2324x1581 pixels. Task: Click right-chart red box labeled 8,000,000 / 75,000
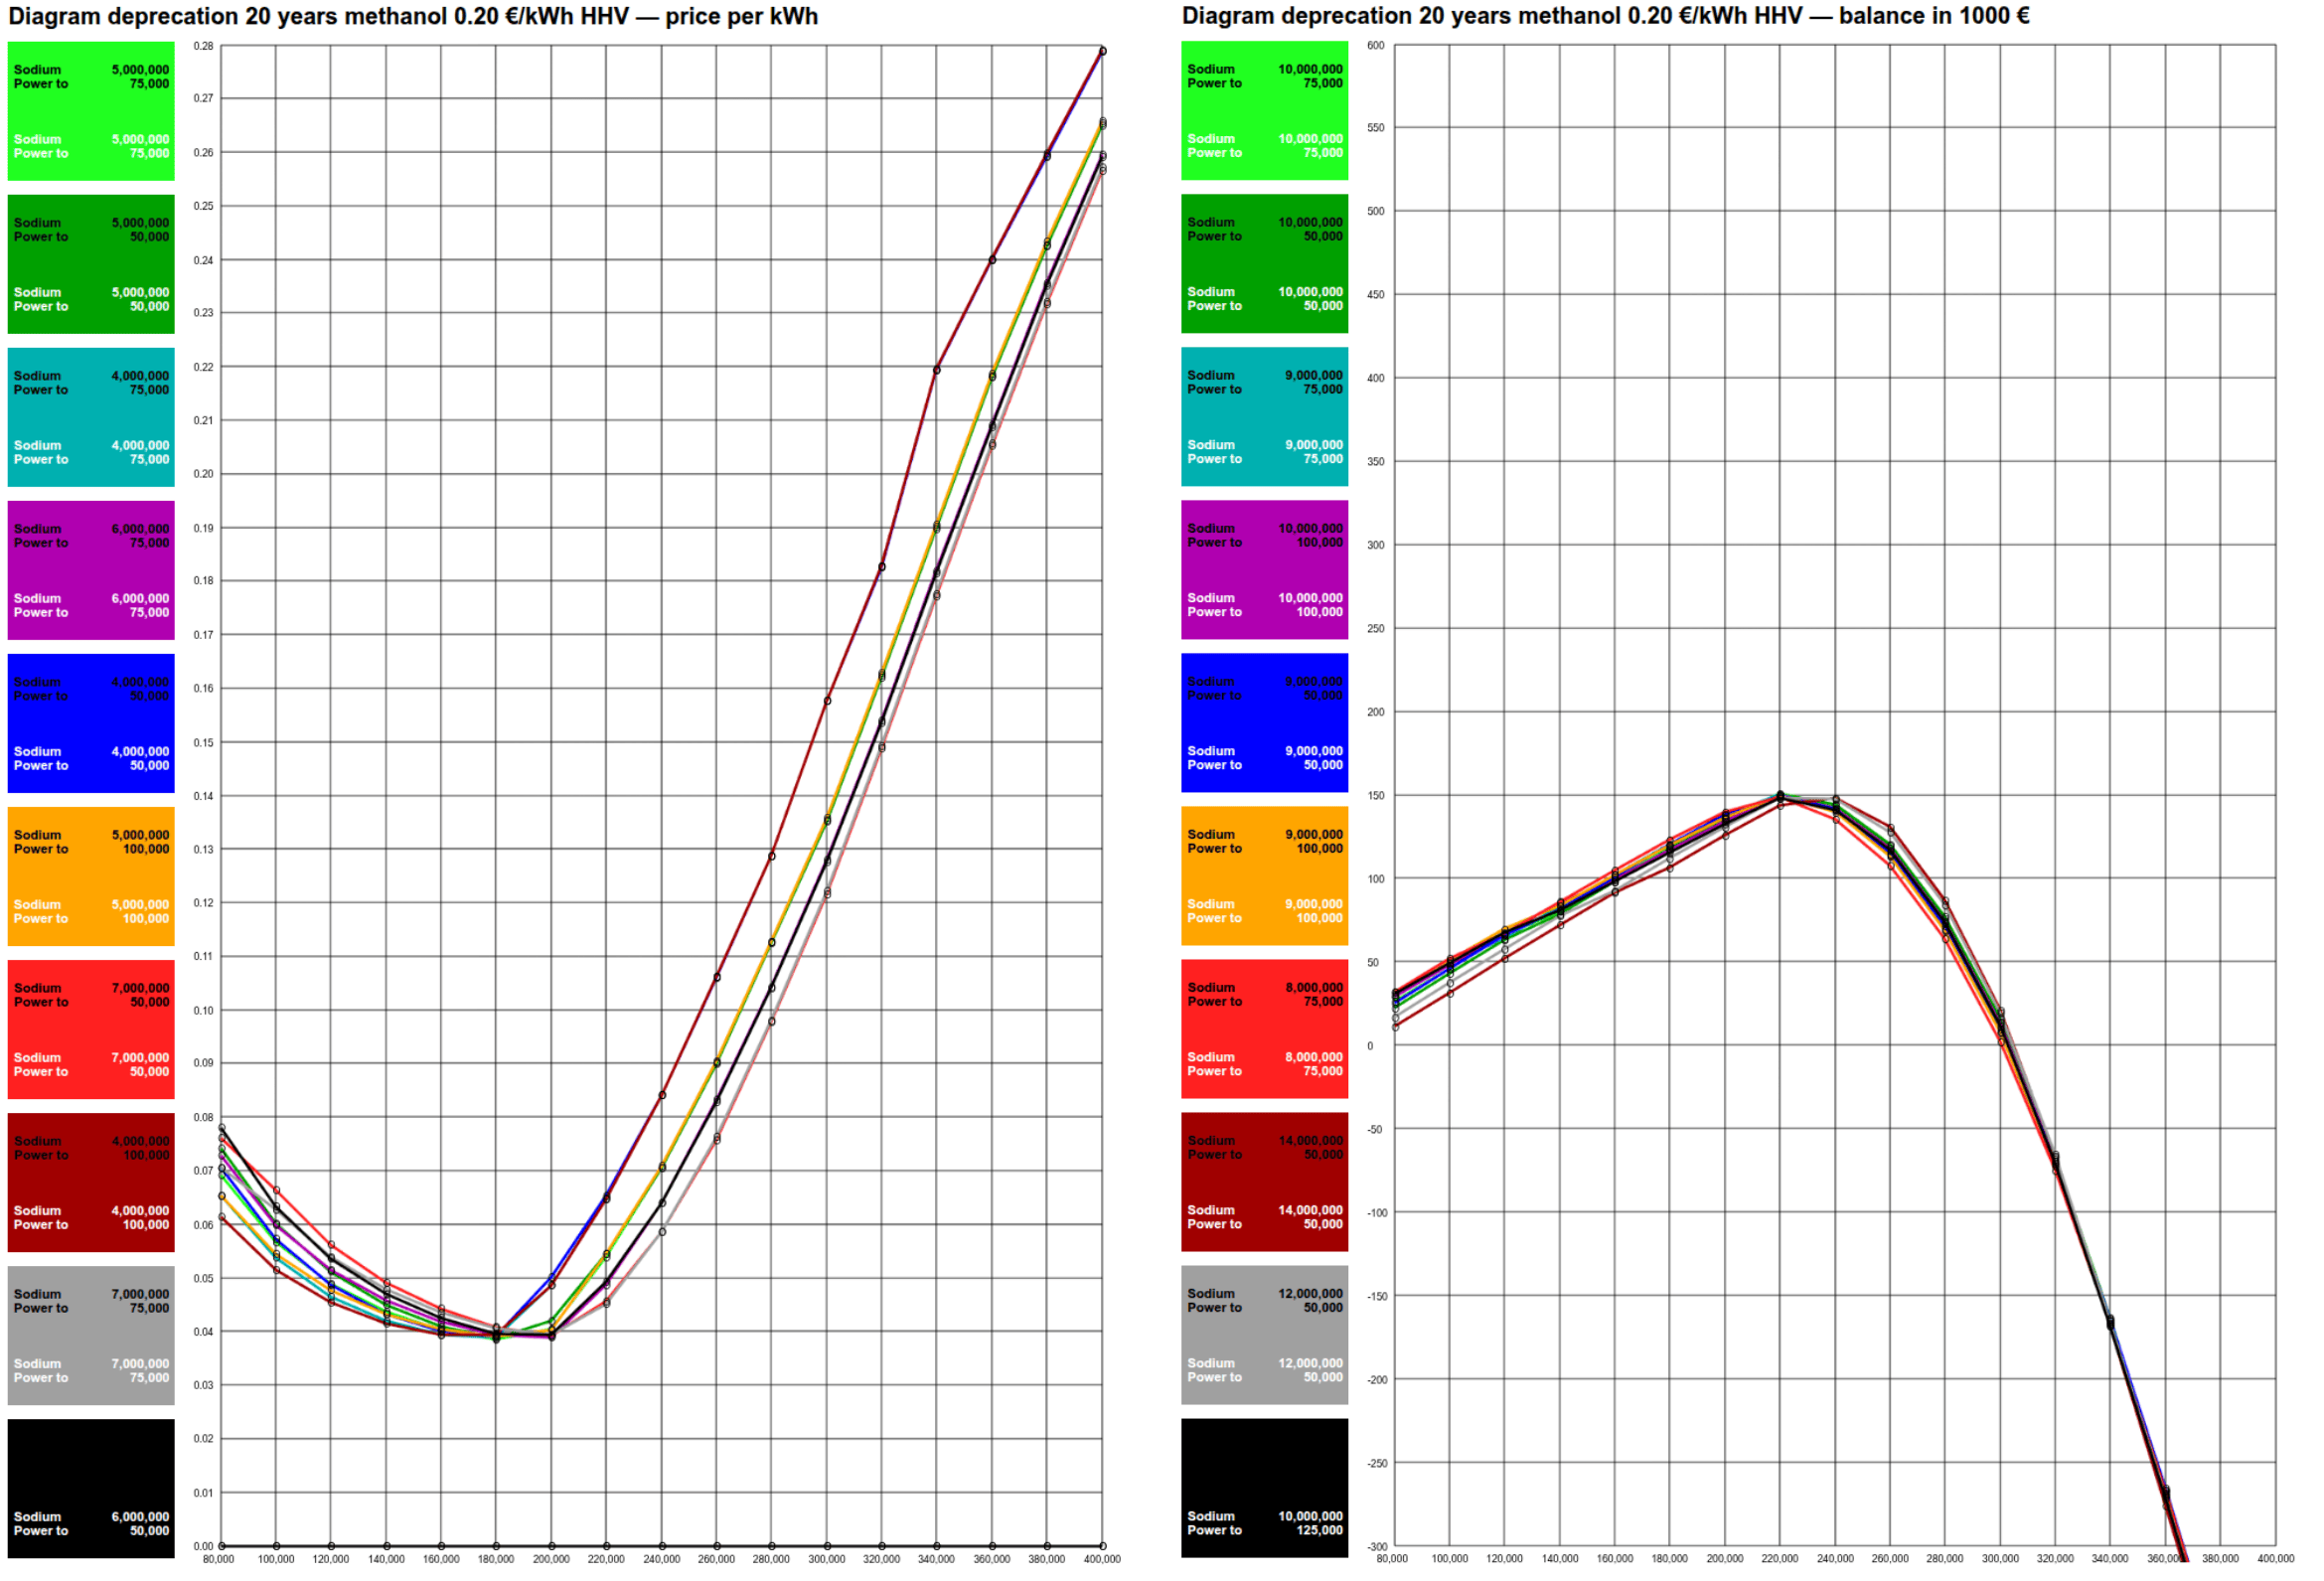(x=1264, y=1029)
